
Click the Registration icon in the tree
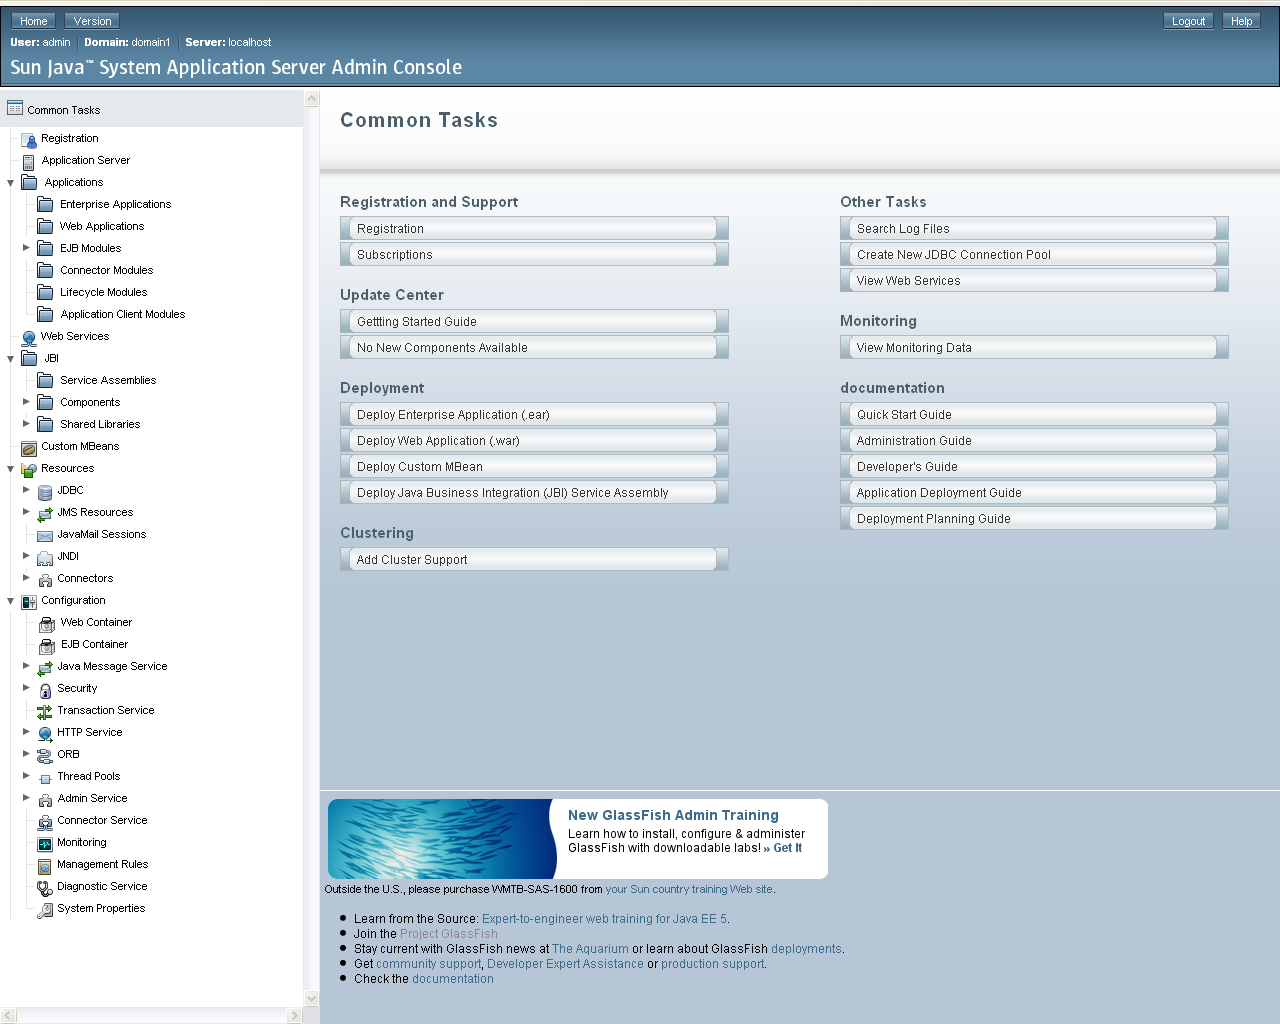(29, 139)
